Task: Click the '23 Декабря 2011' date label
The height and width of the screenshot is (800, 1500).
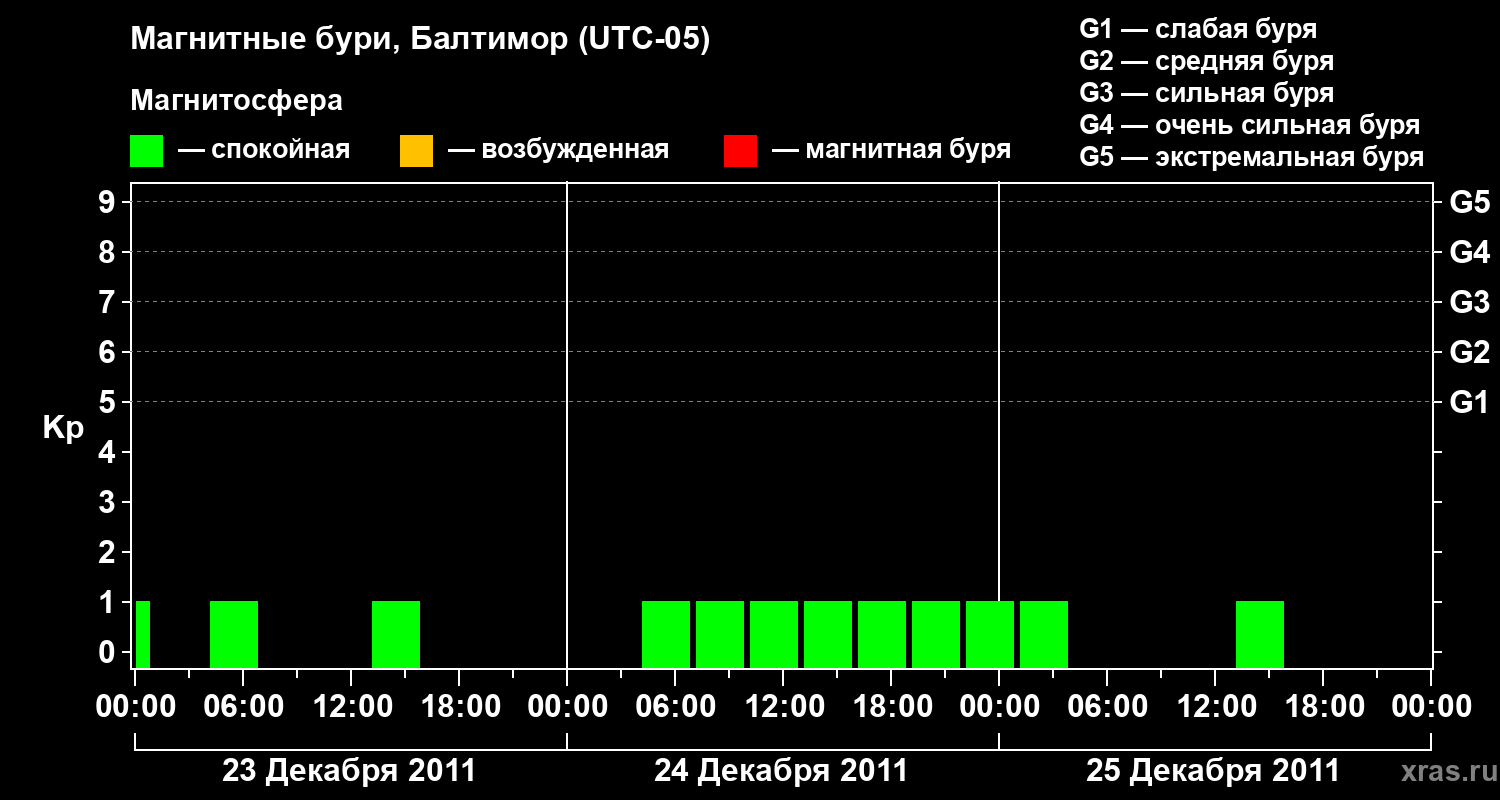Action: click(349, 771)
